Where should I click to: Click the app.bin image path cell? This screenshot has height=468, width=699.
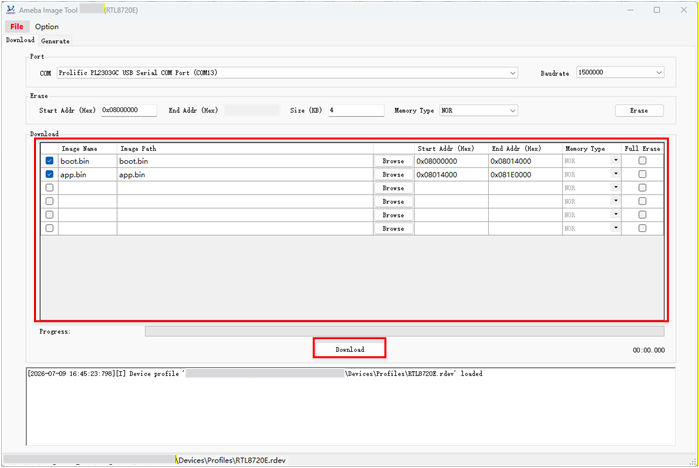click(x=245, y=174)
